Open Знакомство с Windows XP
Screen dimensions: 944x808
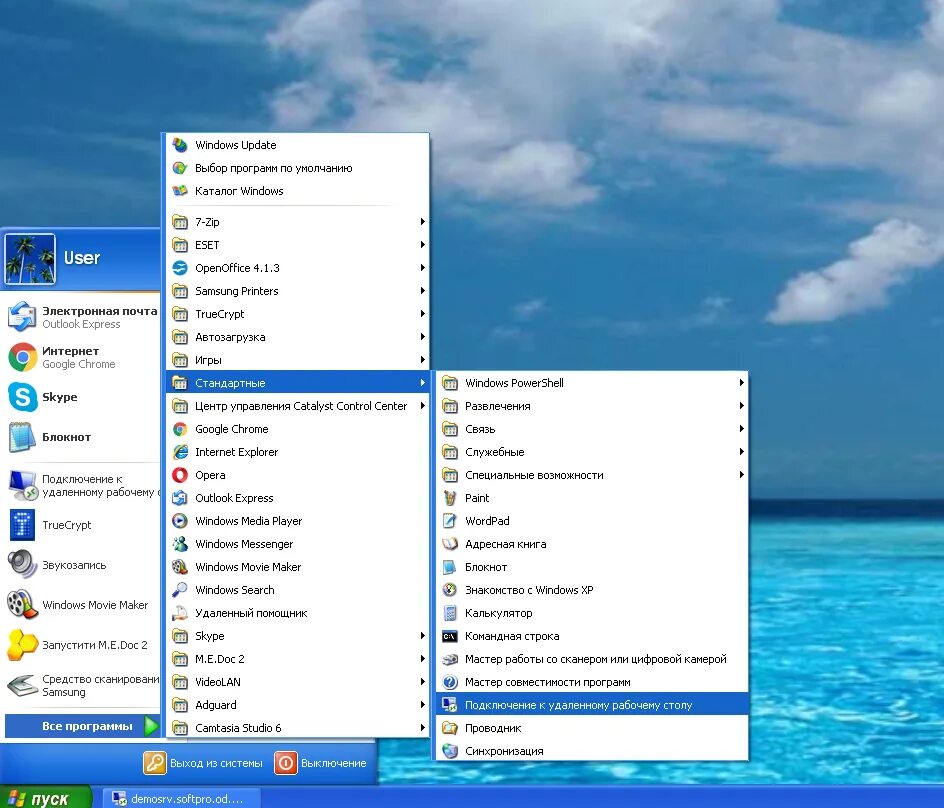point(592,589)
